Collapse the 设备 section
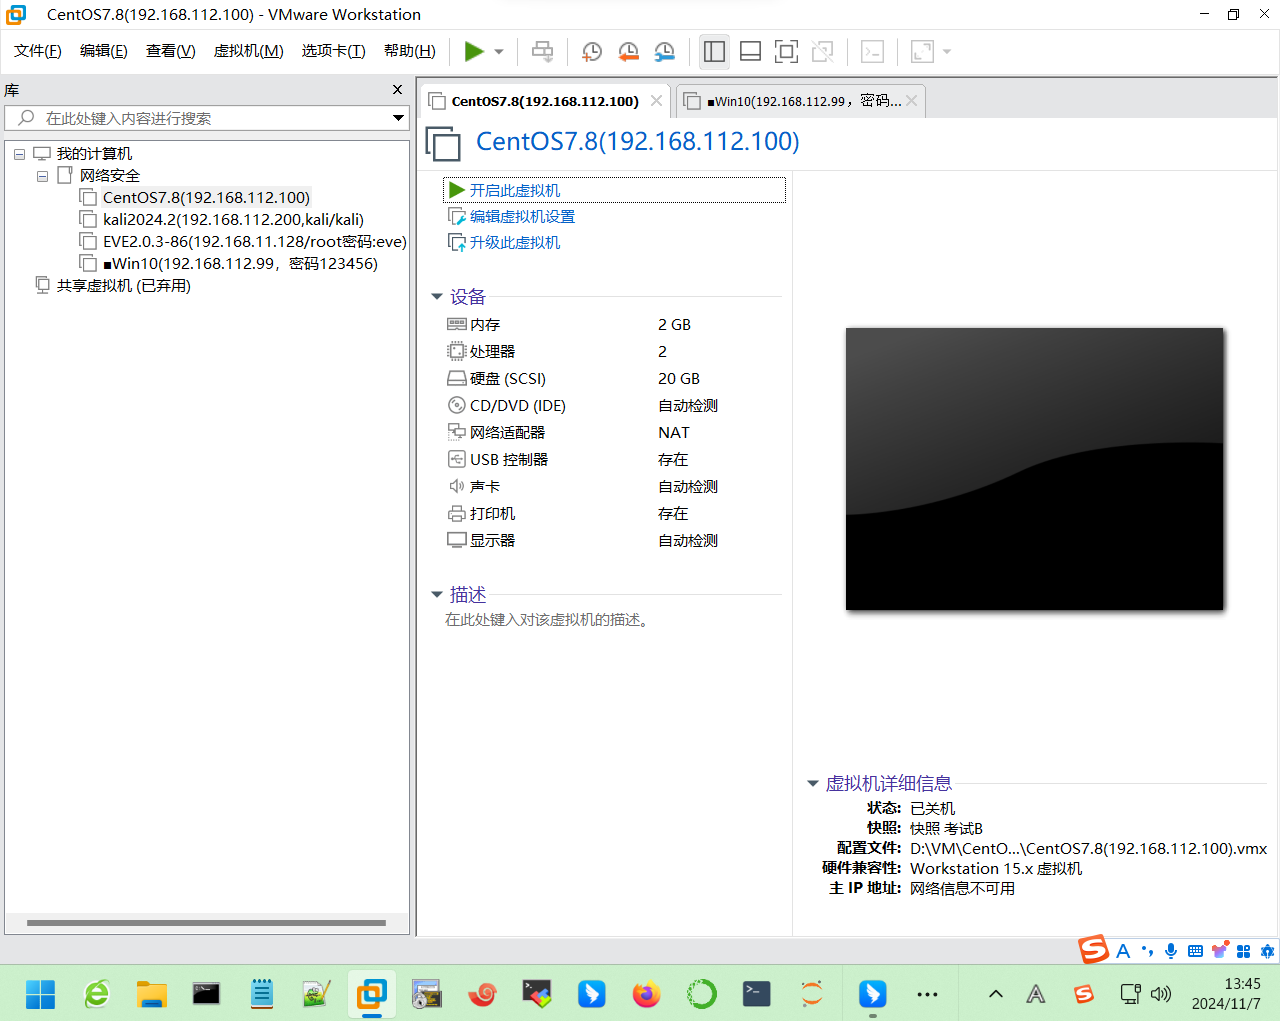1280x1021 pixels. [x=437, y=297]
